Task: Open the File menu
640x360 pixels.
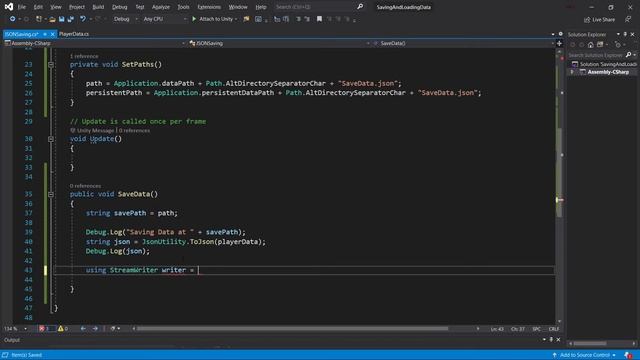Action: 22,7
